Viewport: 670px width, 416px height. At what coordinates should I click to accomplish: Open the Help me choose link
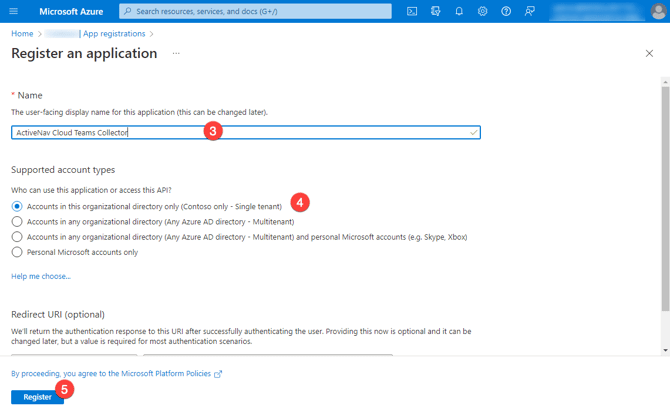[41, 276]
